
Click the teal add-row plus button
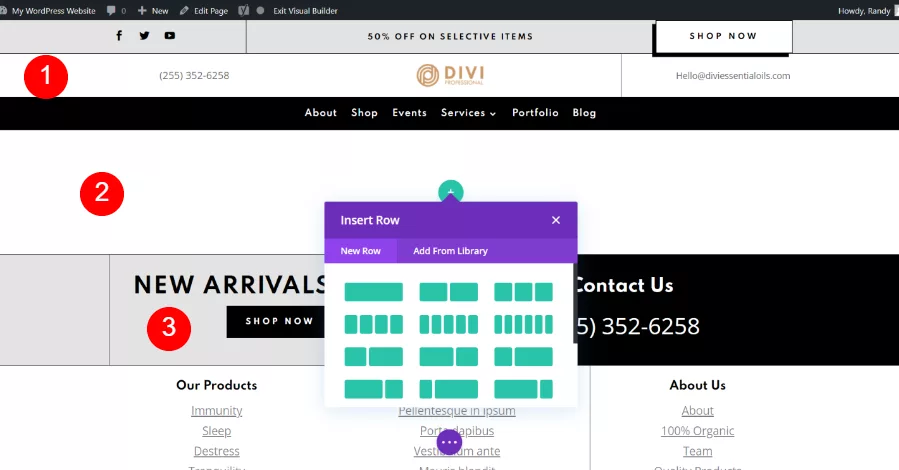(x=451, y=192)
